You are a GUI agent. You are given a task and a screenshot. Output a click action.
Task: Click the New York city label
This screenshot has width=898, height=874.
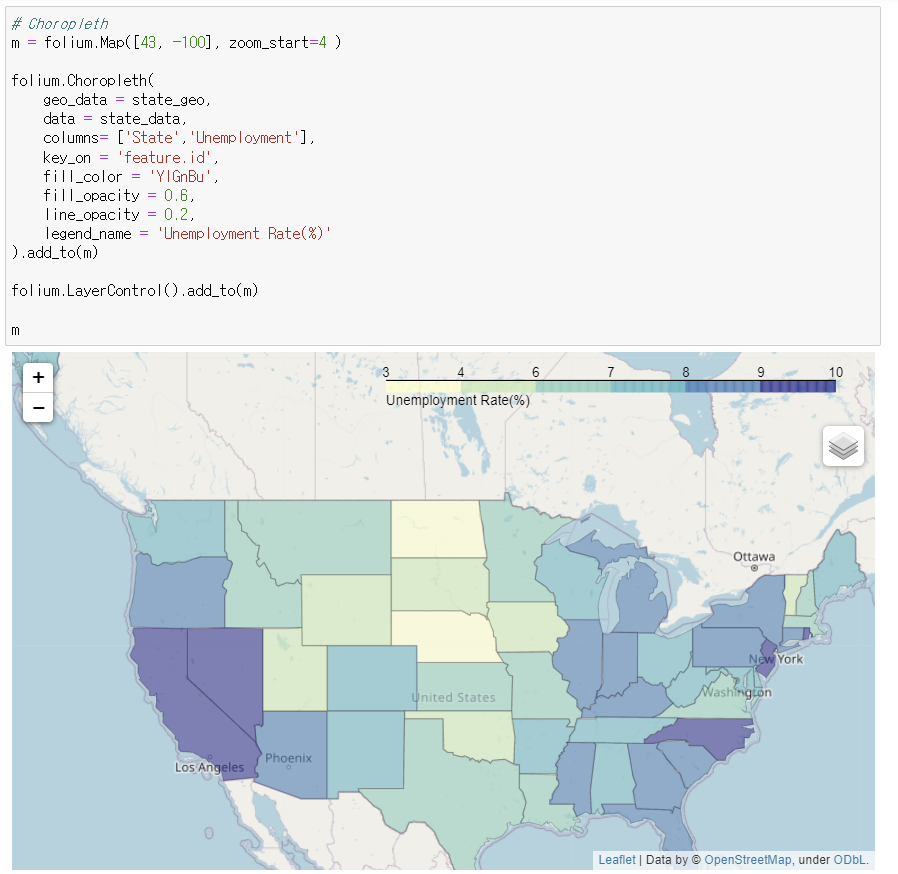tap(776, 659)
